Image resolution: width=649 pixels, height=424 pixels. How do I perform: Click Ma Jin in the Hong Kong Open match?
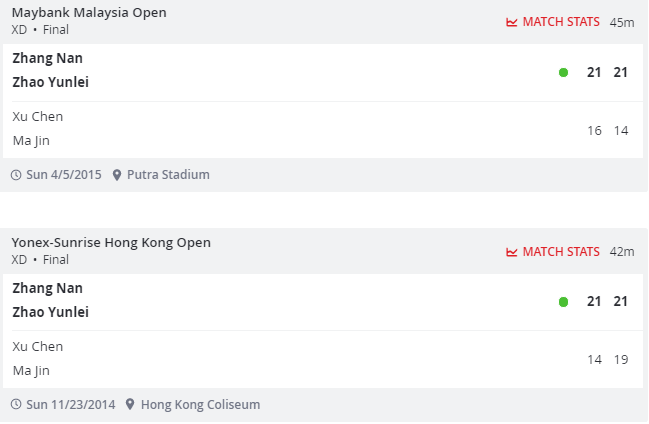pyautogui.click(x=31, y=370)
